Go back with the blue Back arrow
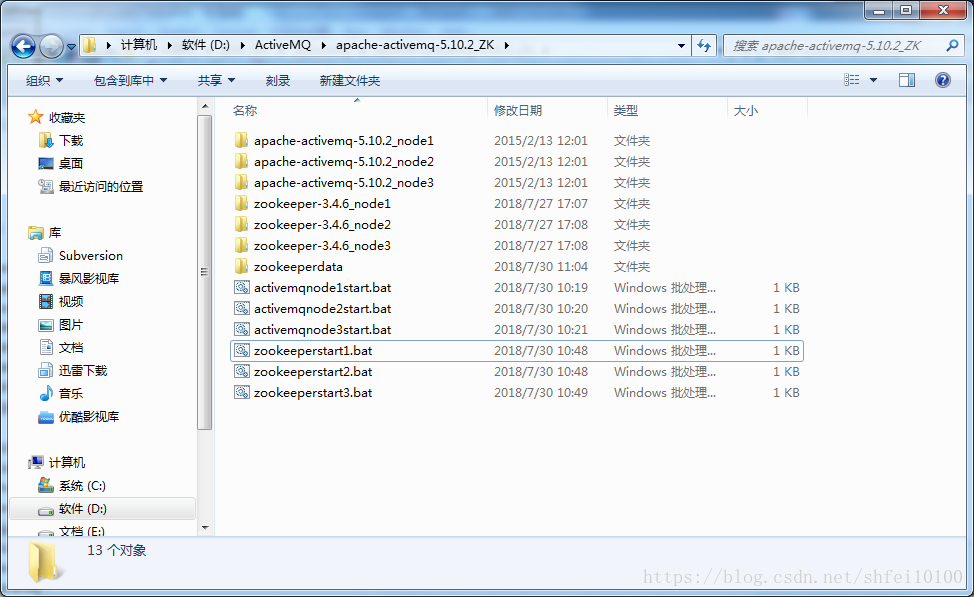This screenshot has height=597, width=974. coord(24,46)
